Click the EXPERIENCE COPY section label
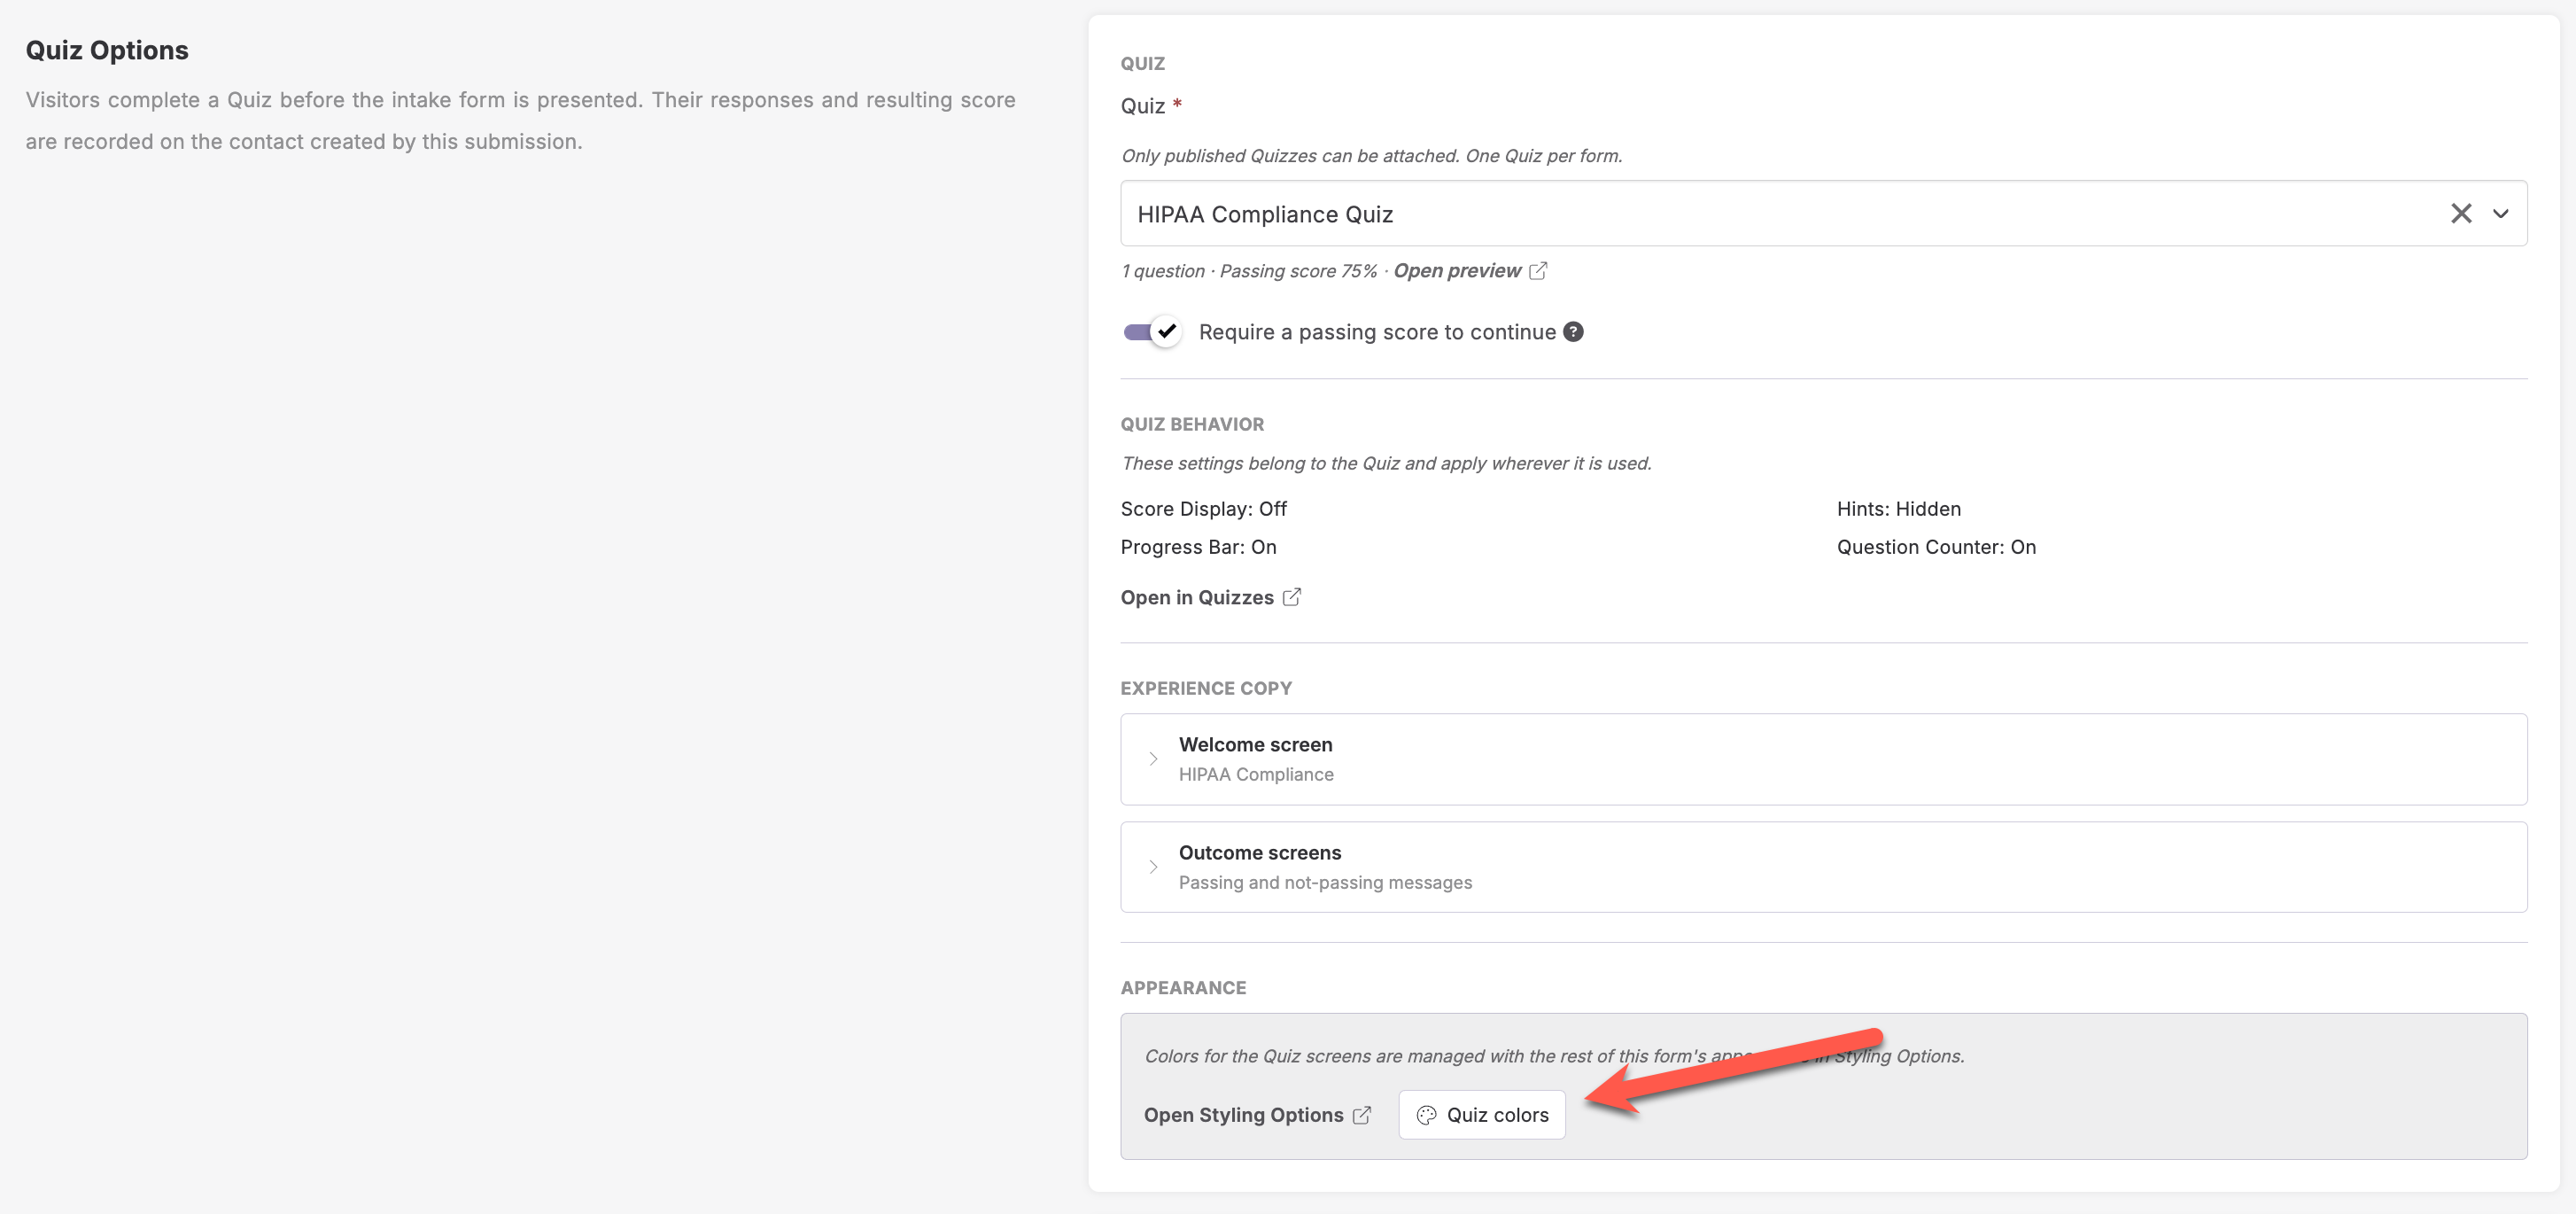This screenshot has width=2576, height=1214. click(x=1206, y=688)
